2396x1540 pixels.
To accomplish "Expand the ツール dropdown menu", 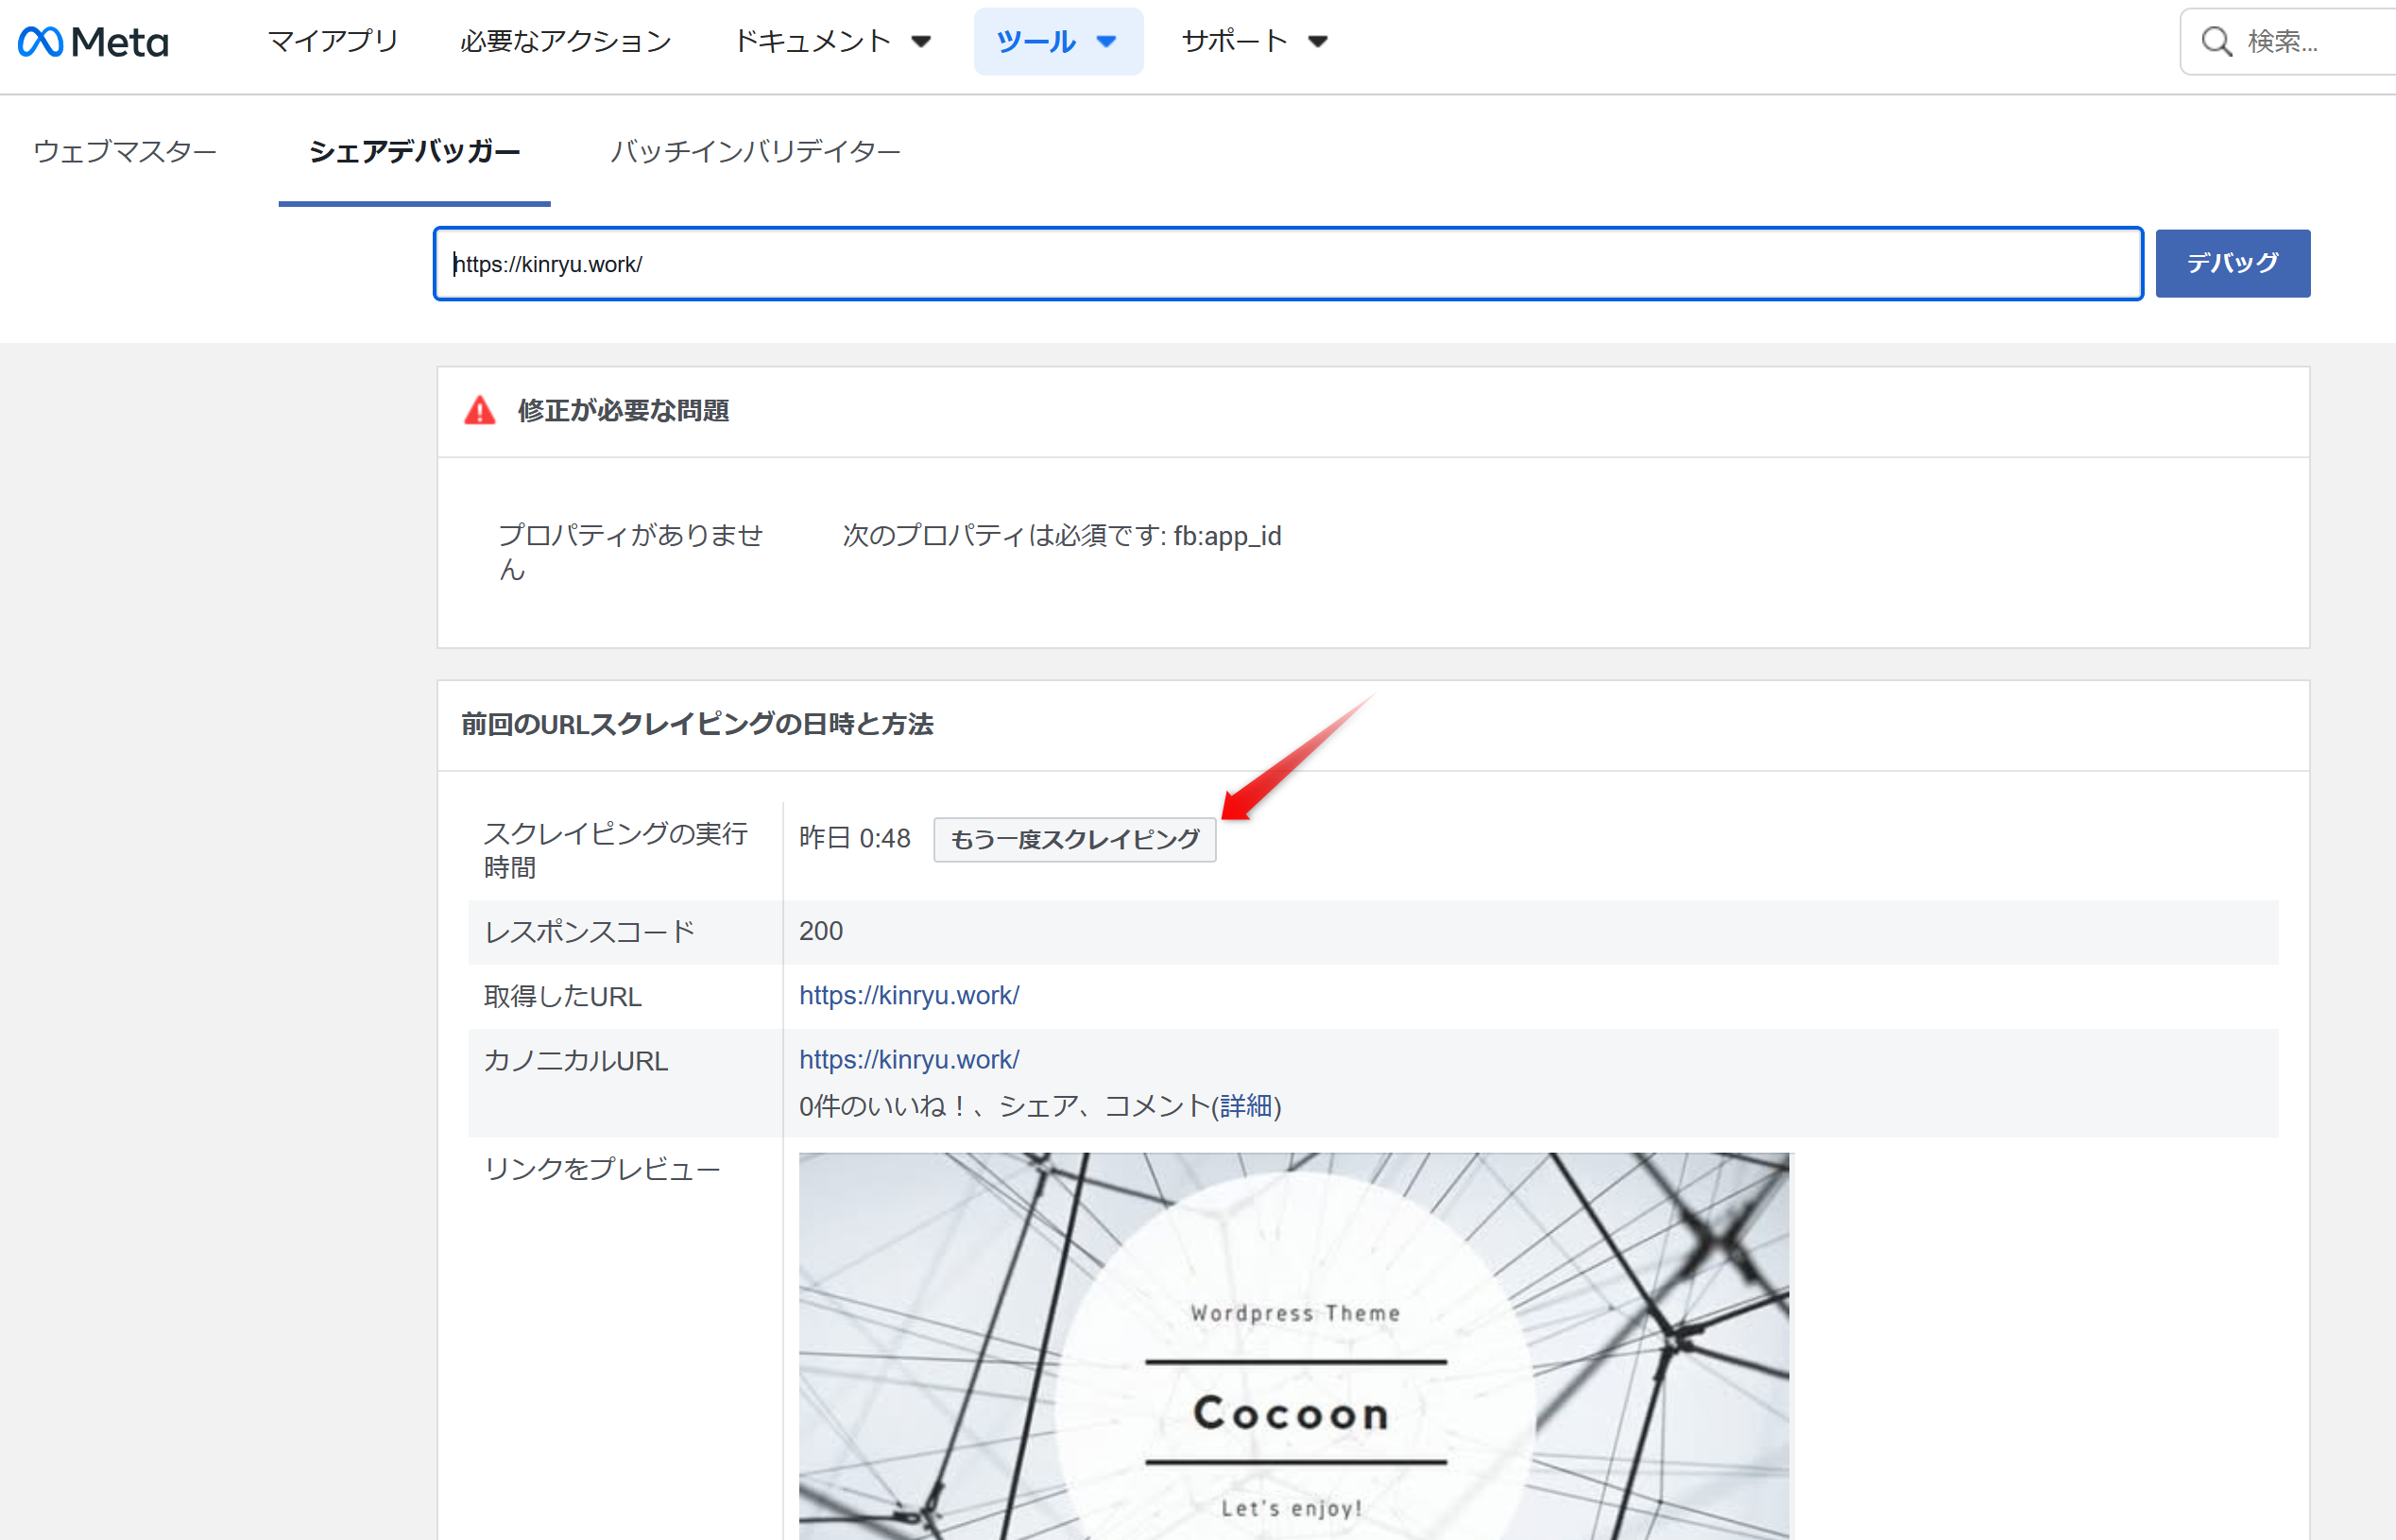I will pyautogui.click(x=1057, y=41).
